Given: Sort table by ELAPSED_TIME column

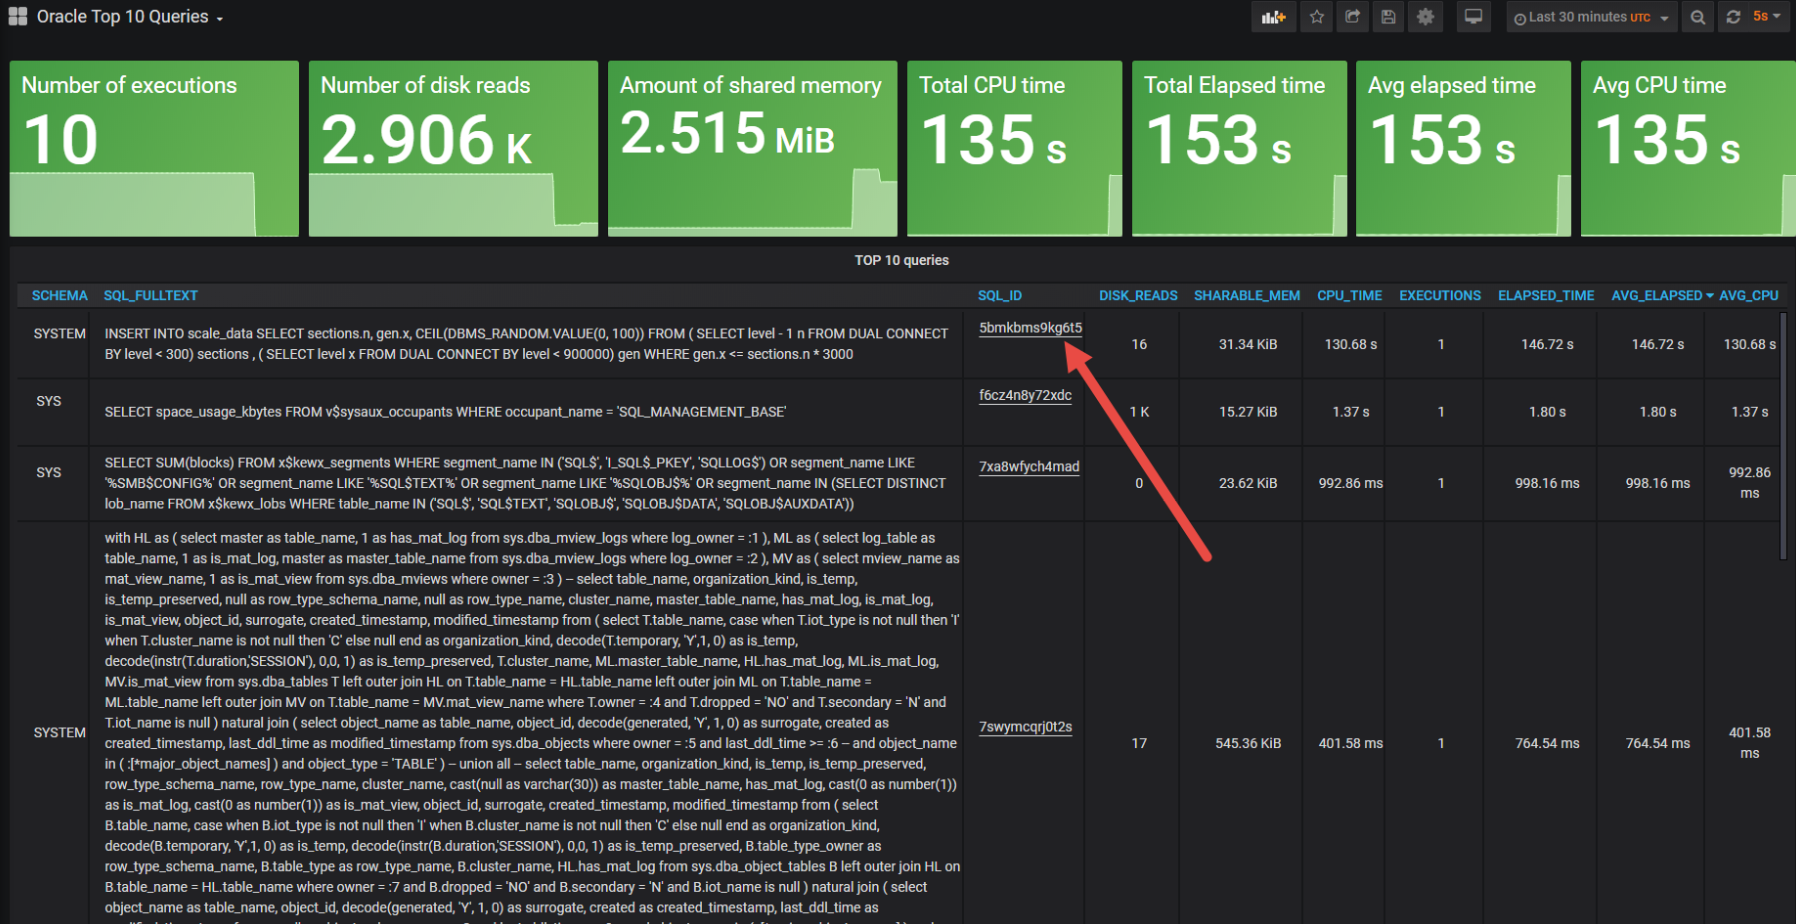Looking at the screenshot, I should 1546,296.
